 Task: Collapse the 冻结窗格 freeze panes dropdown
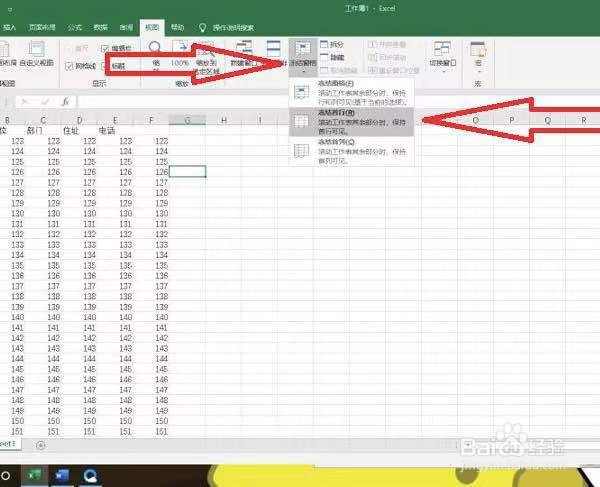click(303, 57)
